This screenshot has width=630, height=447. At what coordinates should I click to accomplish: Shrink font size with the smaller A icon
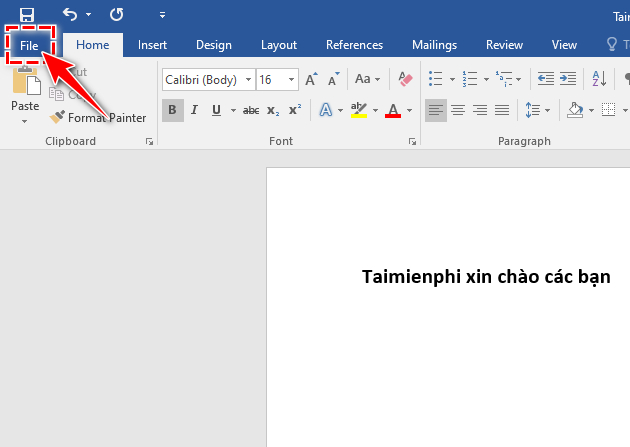click(333, 80)
